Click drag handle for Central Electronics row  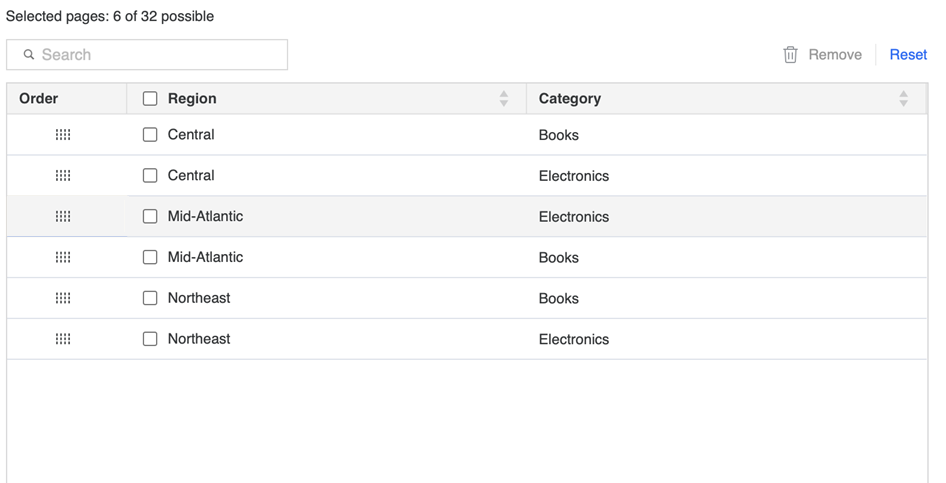click(x=63, y=176)
